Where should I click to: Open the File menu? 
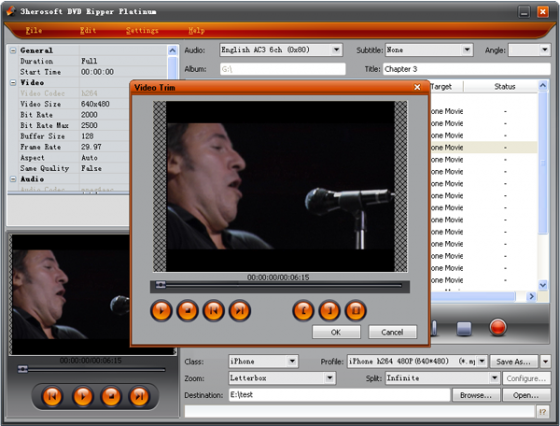[x=34, y=31]
